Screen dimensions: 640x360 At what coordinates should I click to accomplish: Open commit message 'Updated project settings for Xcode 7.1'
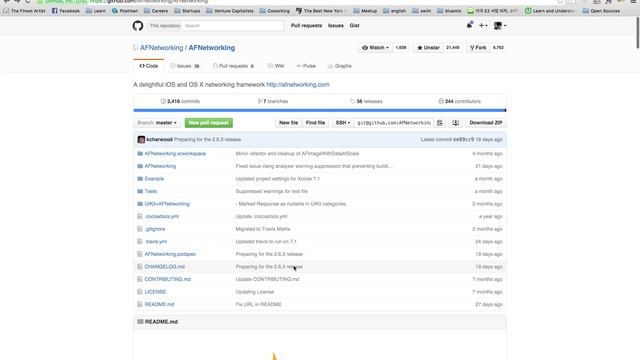278,179
